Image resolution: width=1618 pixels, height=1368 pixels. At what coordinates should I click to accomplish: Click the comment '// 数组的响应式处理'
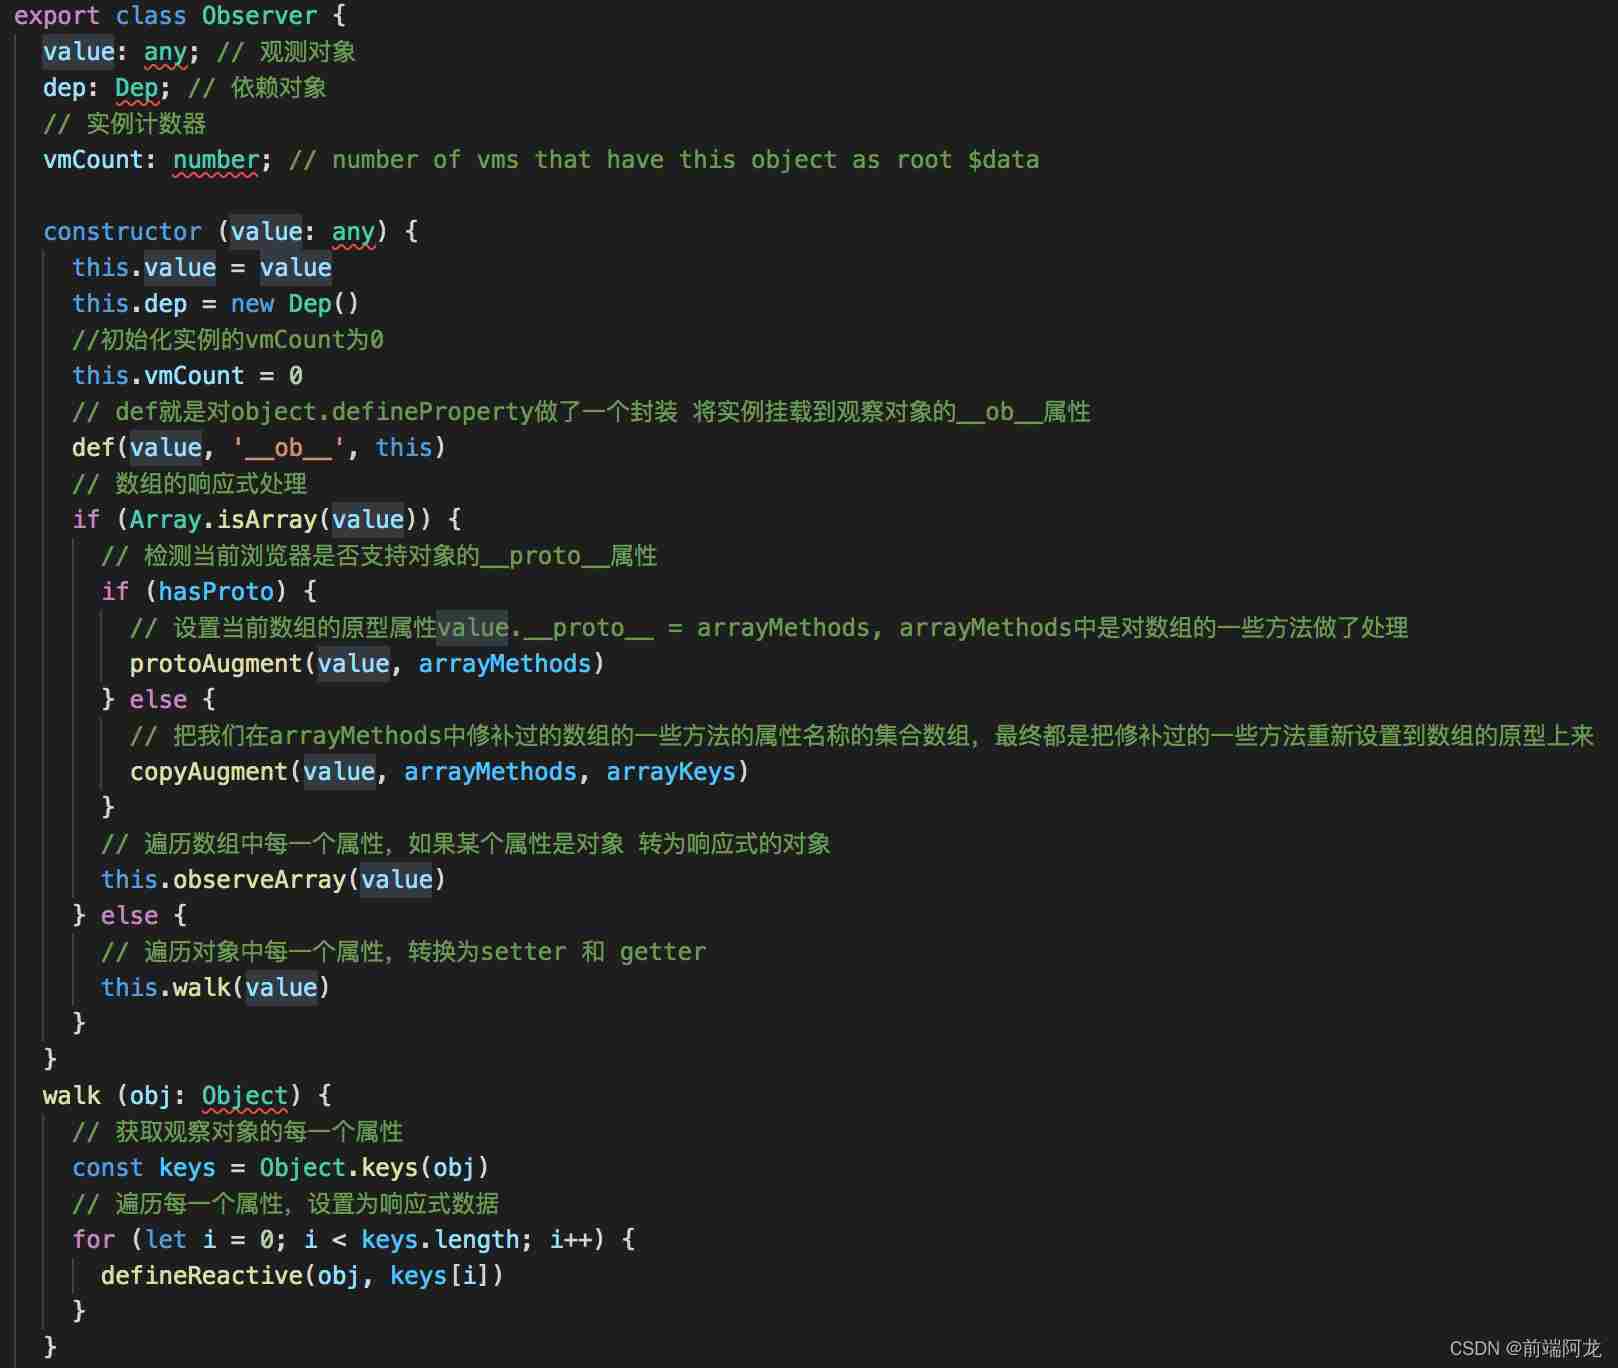click(190, 484)
